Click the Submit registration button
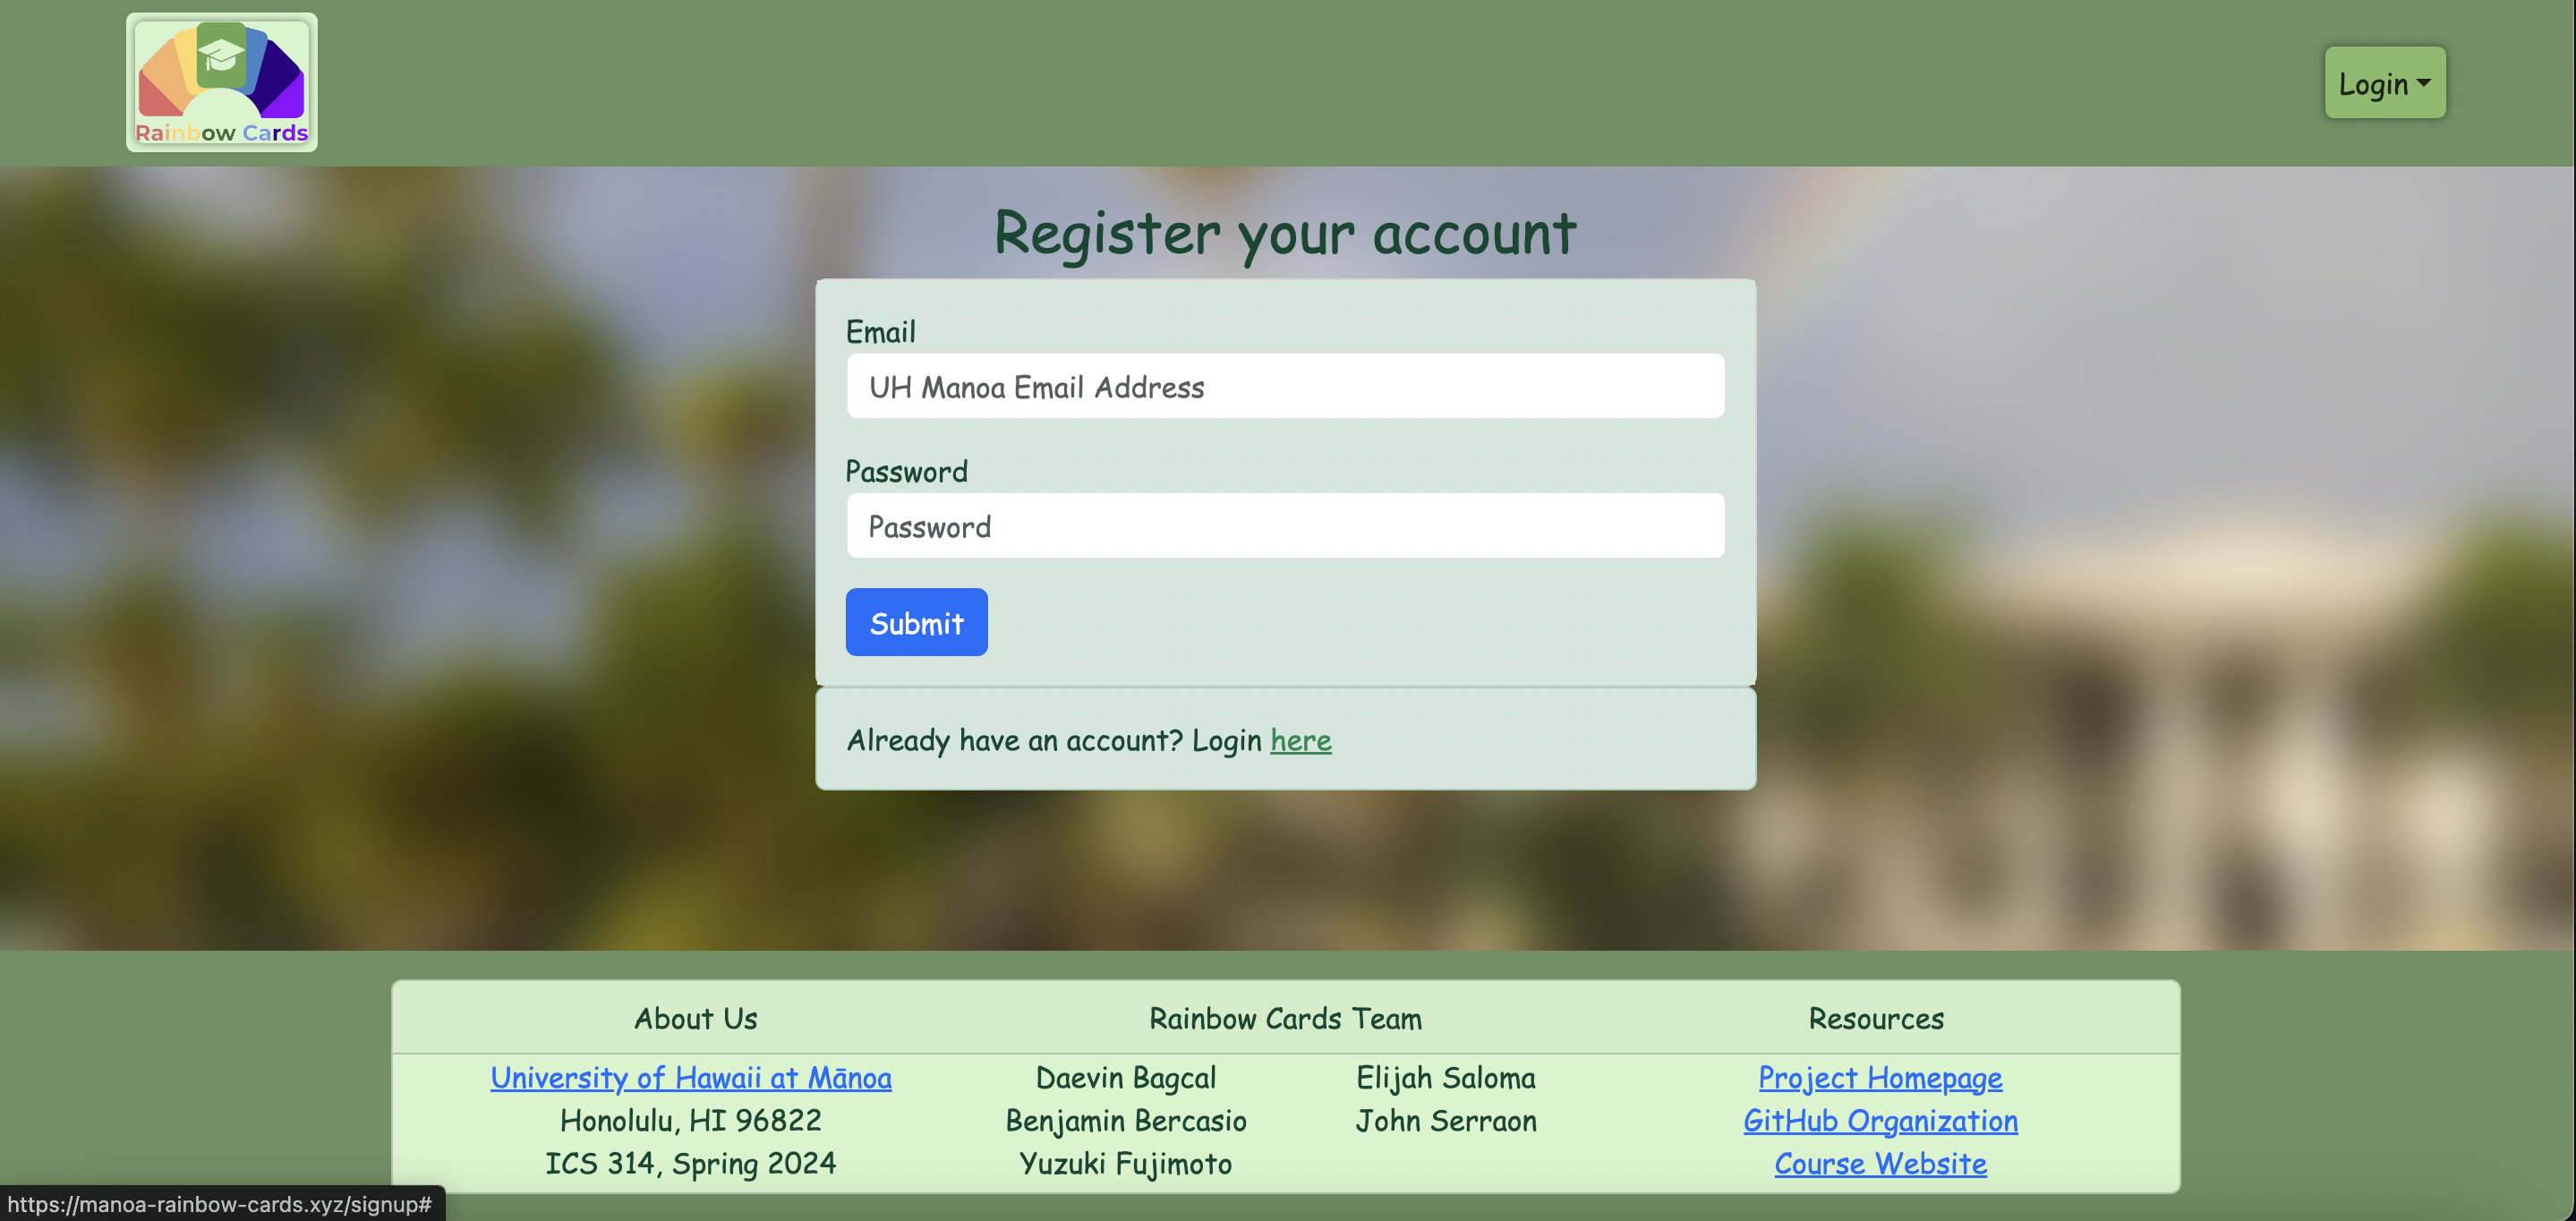Screen dimensions: 2576x1221 [x=917, y=621]
